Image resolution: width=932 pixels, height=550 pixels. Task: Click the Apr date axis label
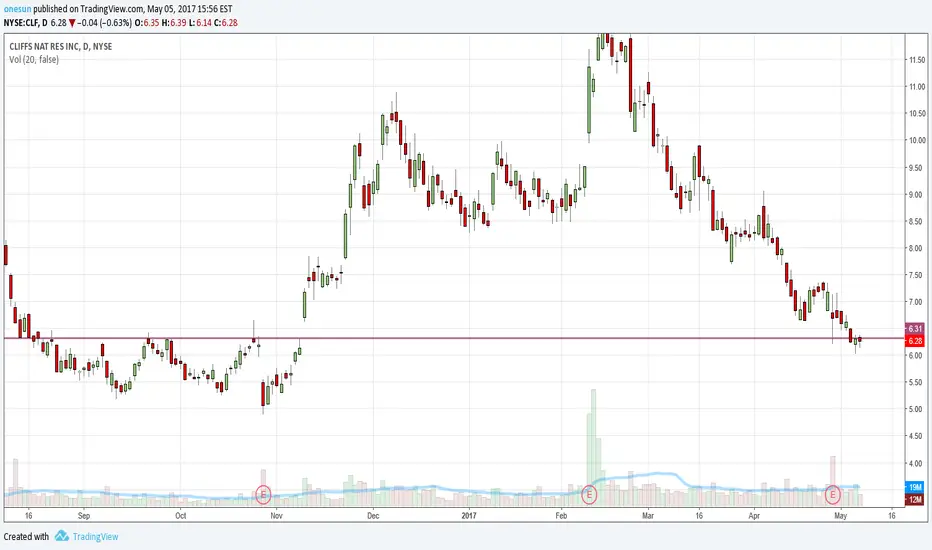click(754, 516)
